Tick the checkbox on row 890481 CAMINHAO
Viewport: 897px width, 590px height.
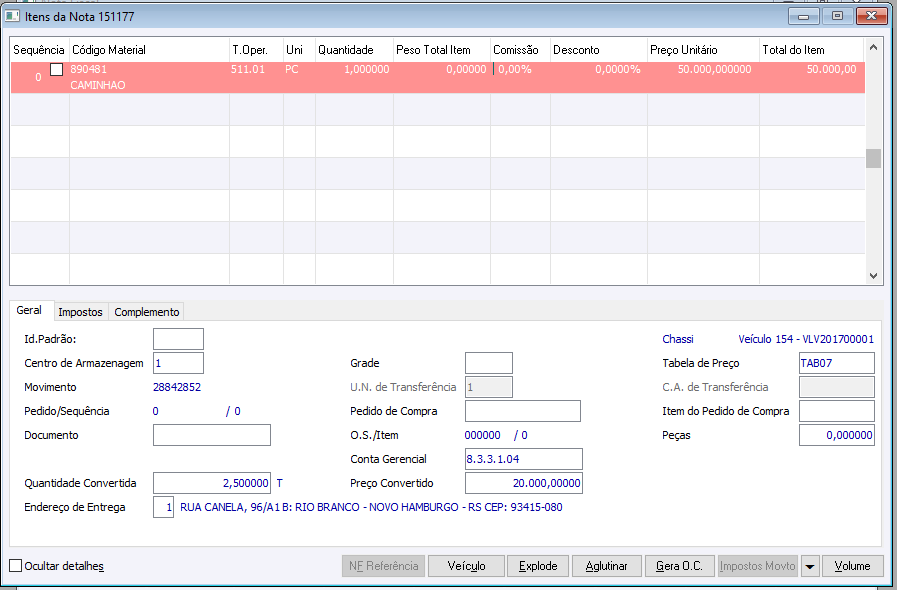[x=57, y=70]
